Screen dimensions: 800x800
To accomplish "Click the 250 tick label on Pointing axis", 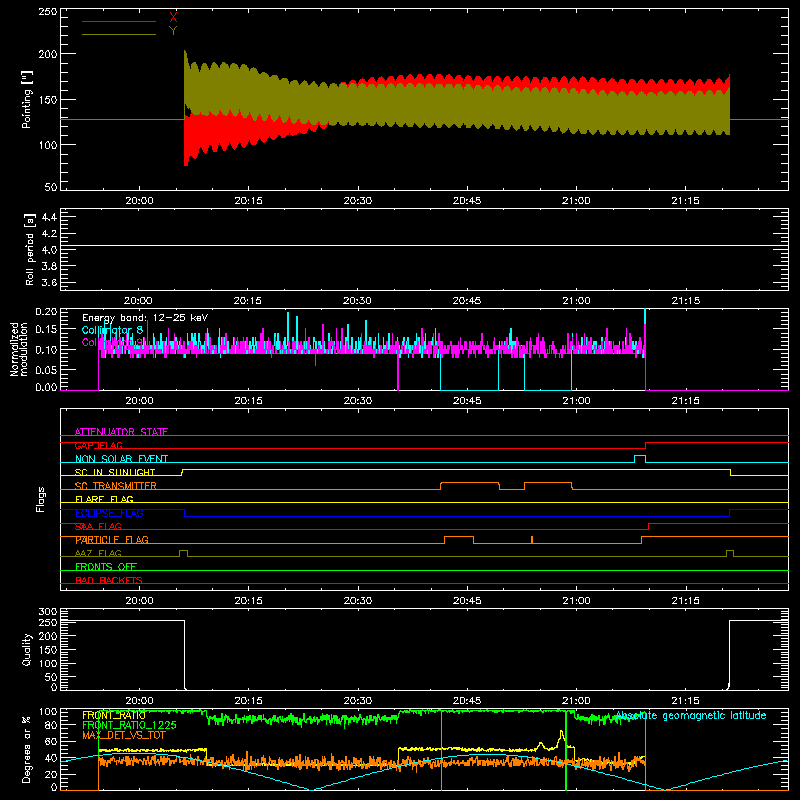I will (x=47, y=11).
